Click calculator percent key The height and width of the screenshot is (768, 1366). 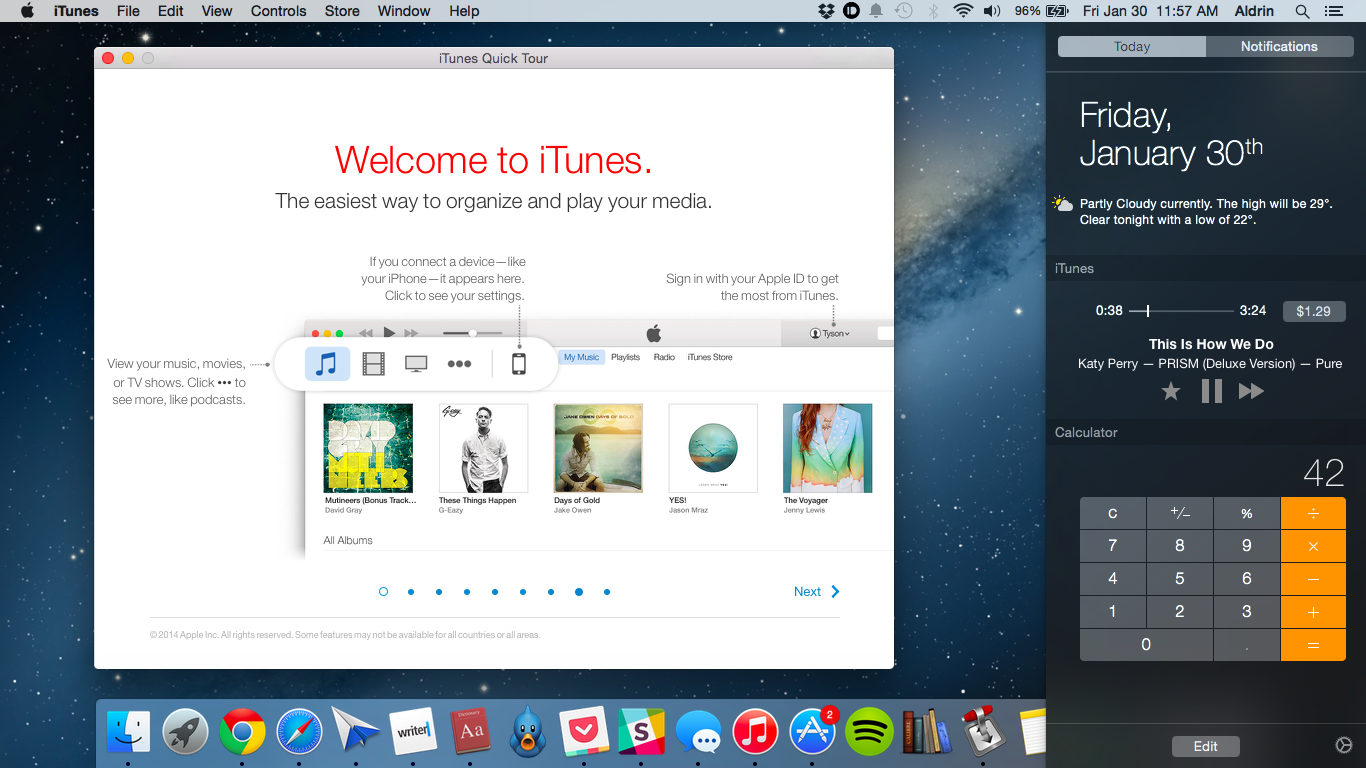[x=1247, y=513]
